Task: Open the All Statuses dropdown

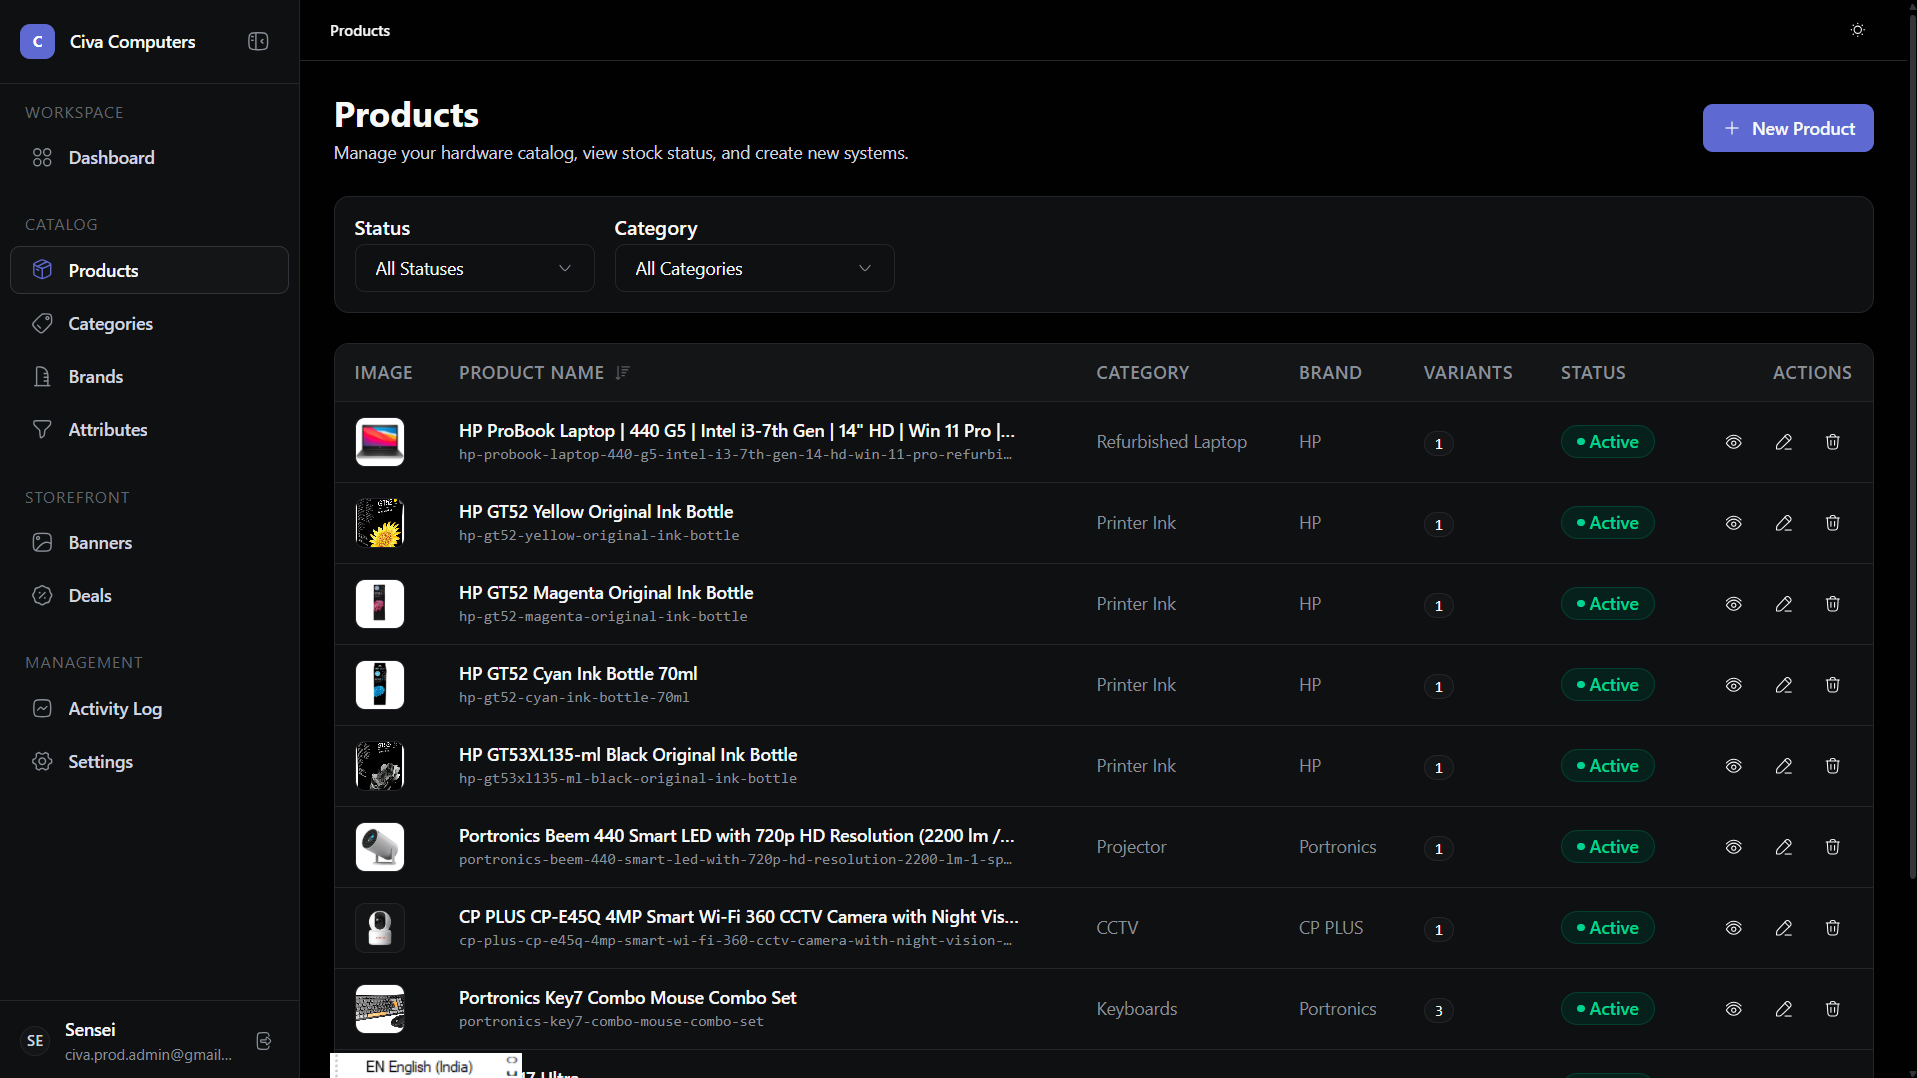Action: point(474,268)
